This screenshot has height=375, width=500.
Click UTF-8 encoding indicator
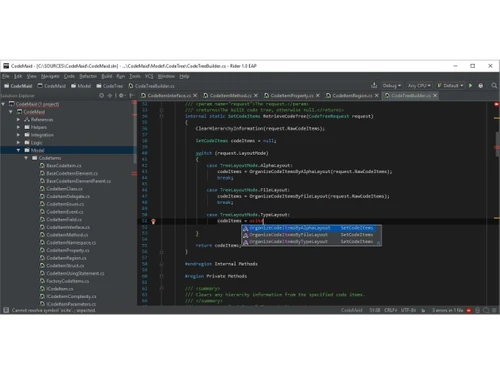pos(408,310)
